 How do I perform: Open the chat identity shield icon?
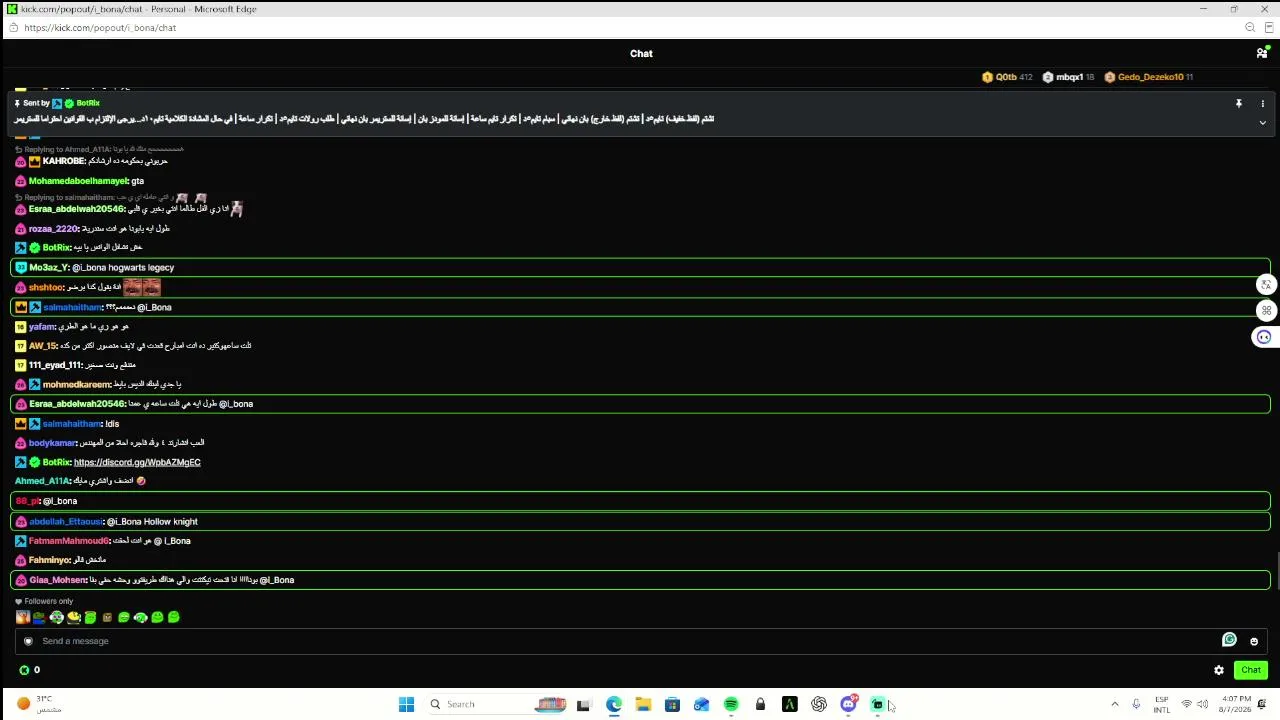click(28, 641)
